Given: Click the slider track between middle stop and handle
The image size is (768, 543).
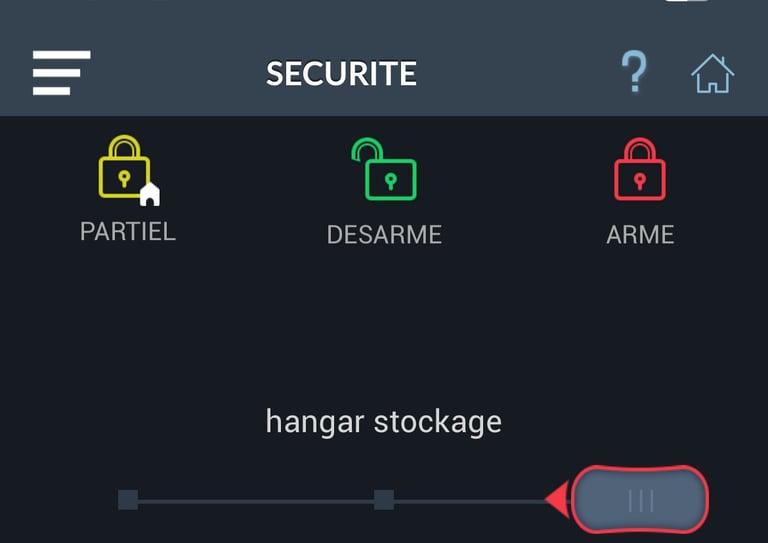Looking at the screenshot, I should click(465, 500).
